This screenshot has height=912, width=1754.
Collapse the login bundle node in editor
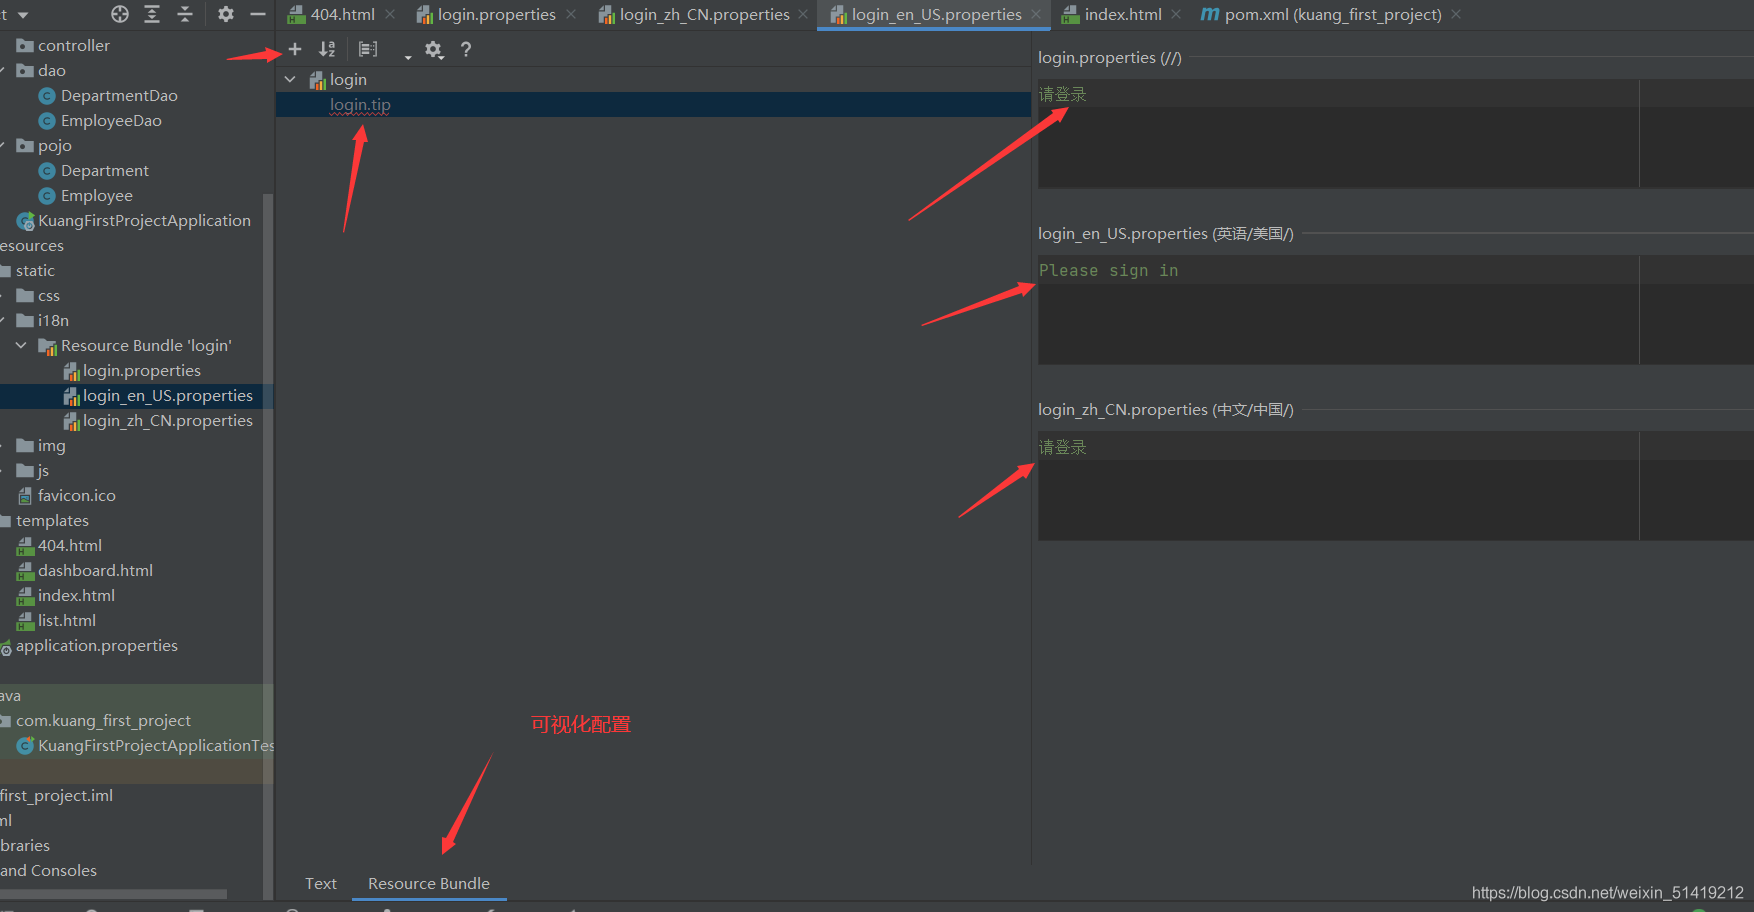(x=290, y=79)
